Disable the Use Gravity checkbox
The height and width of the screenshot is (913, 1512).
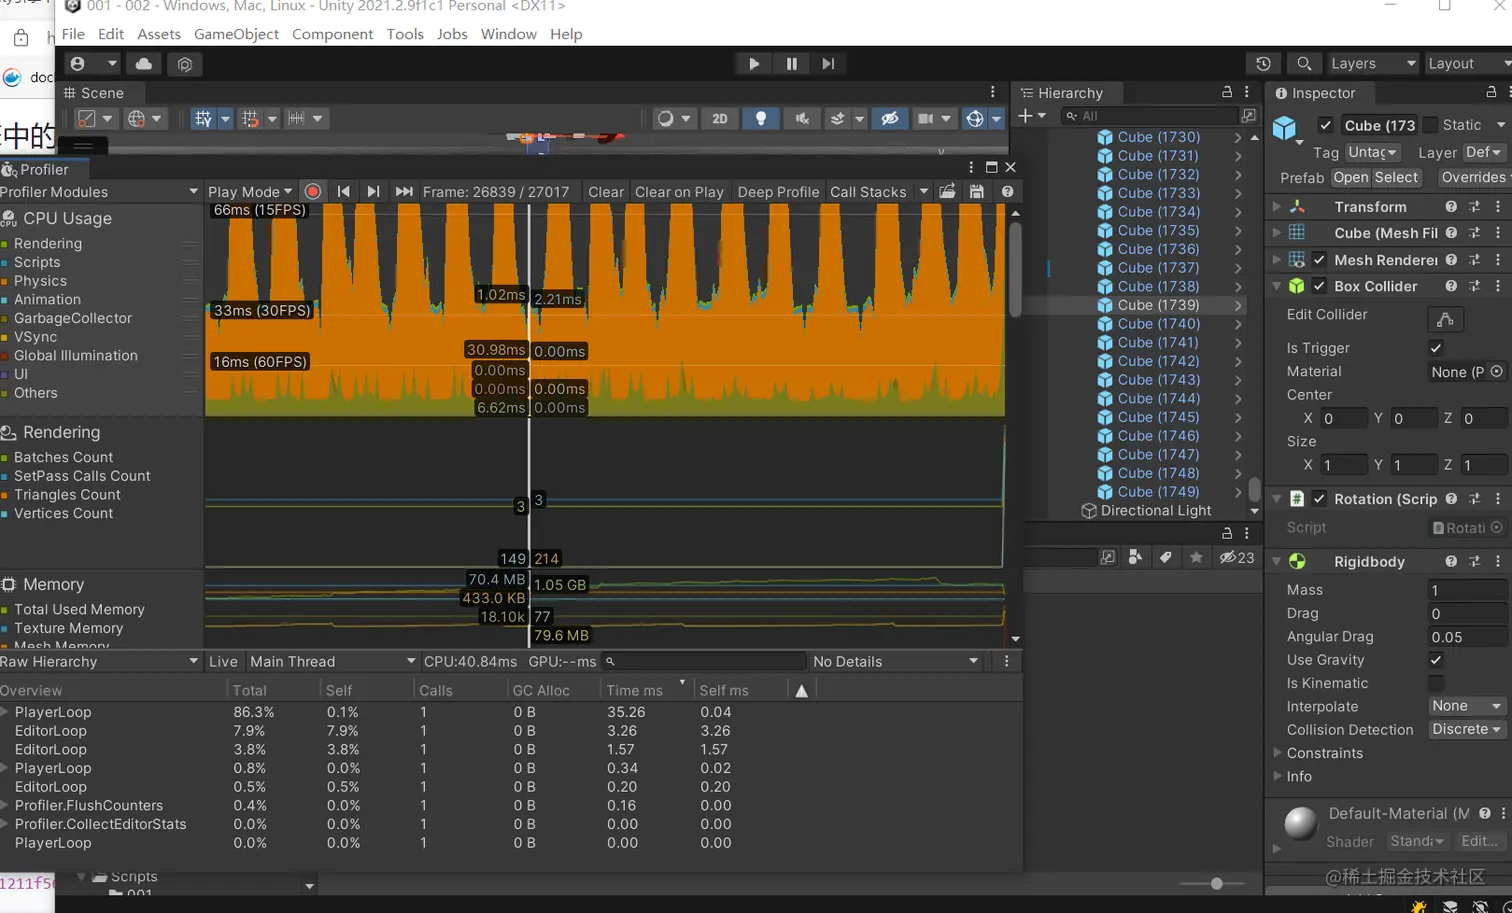coord(1436,660)
